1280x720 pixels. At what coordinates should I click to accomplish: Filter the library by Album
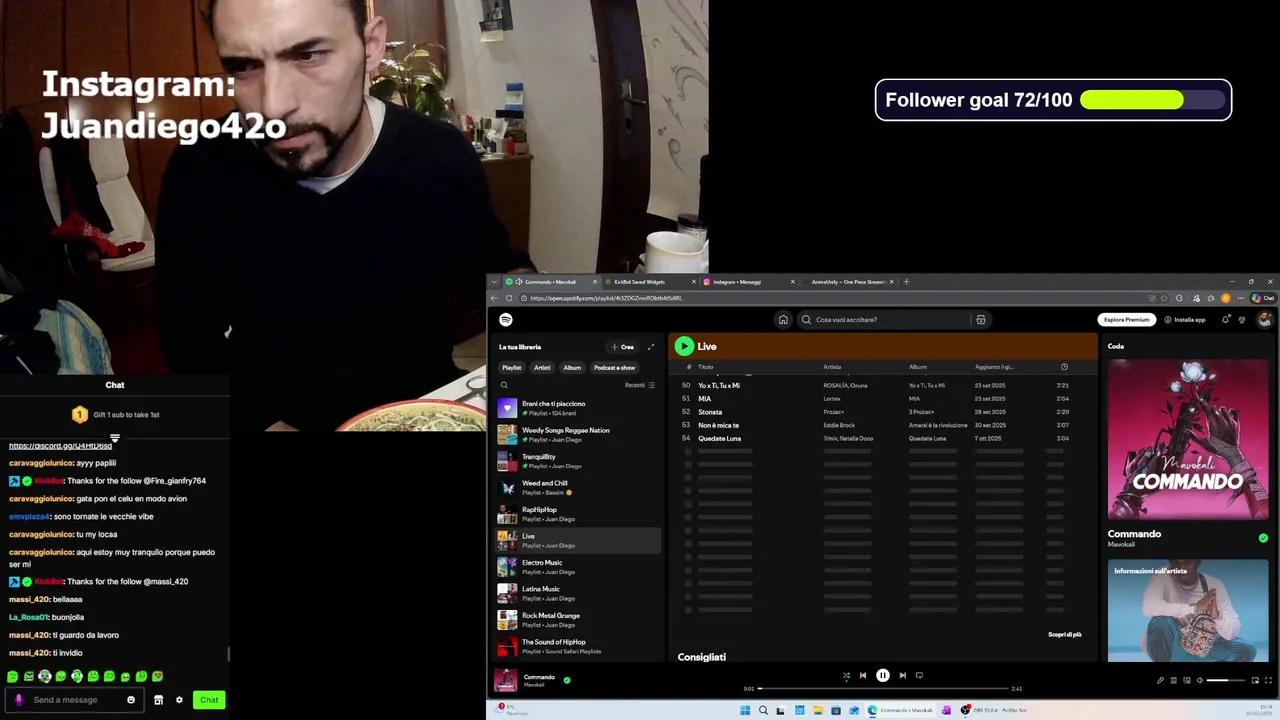pos(572,367)
